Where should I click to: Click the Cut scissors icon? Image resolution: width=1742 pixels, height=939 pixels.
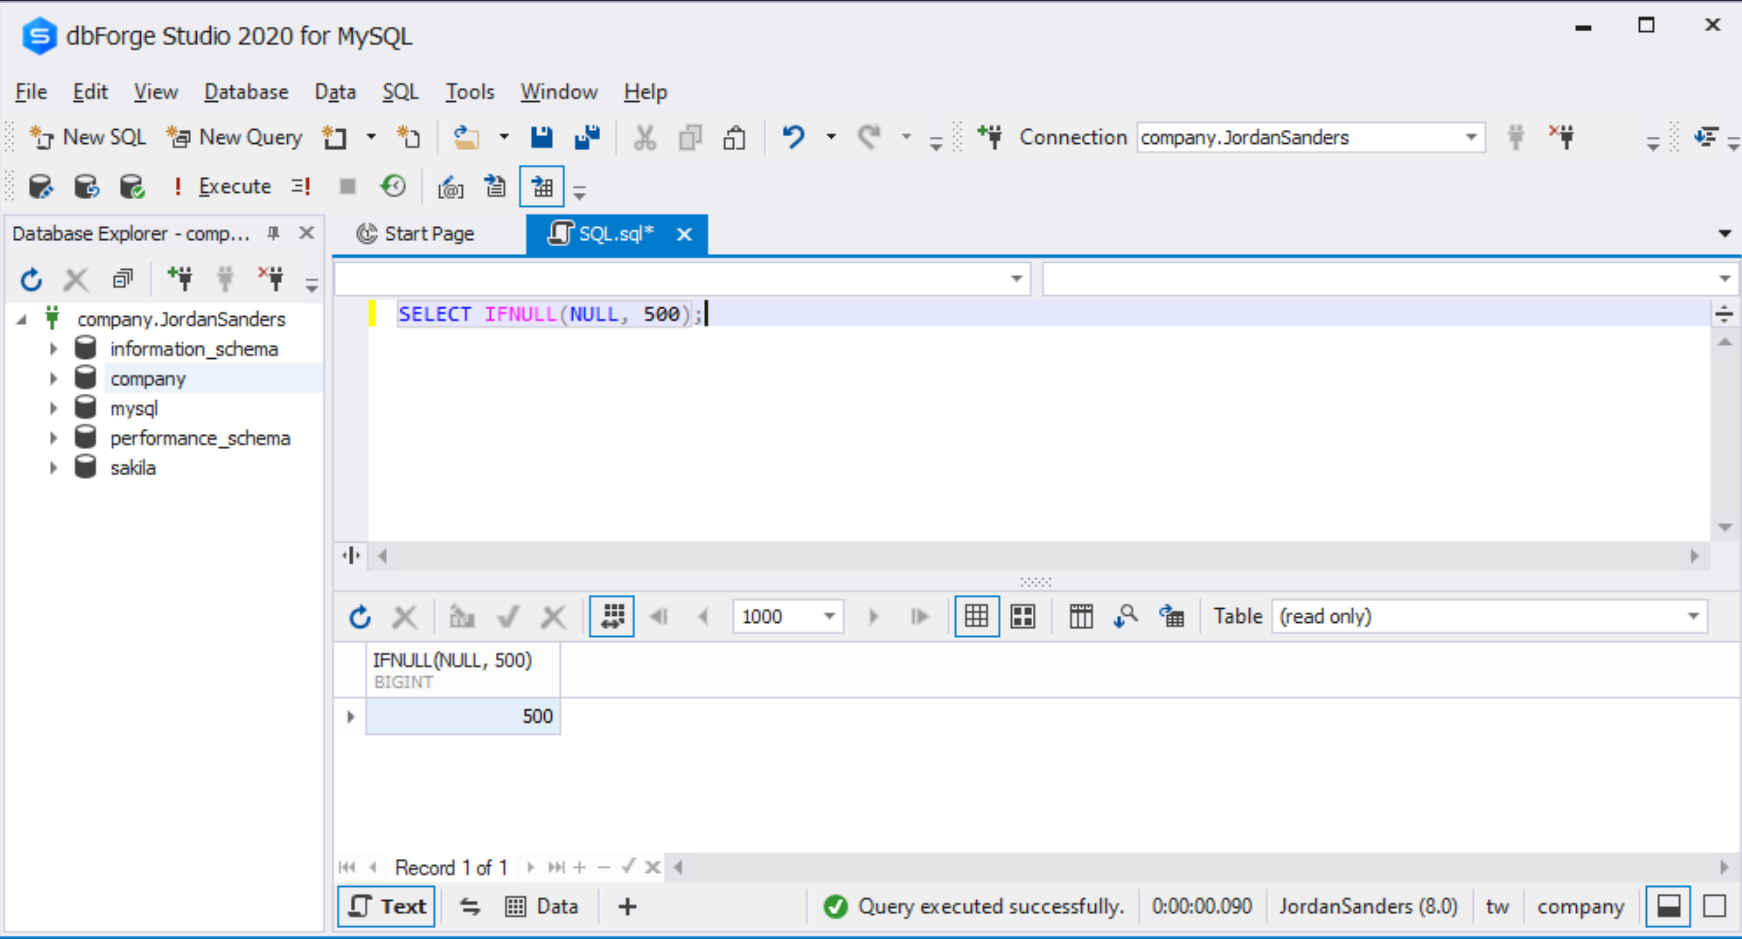(645, 137)
